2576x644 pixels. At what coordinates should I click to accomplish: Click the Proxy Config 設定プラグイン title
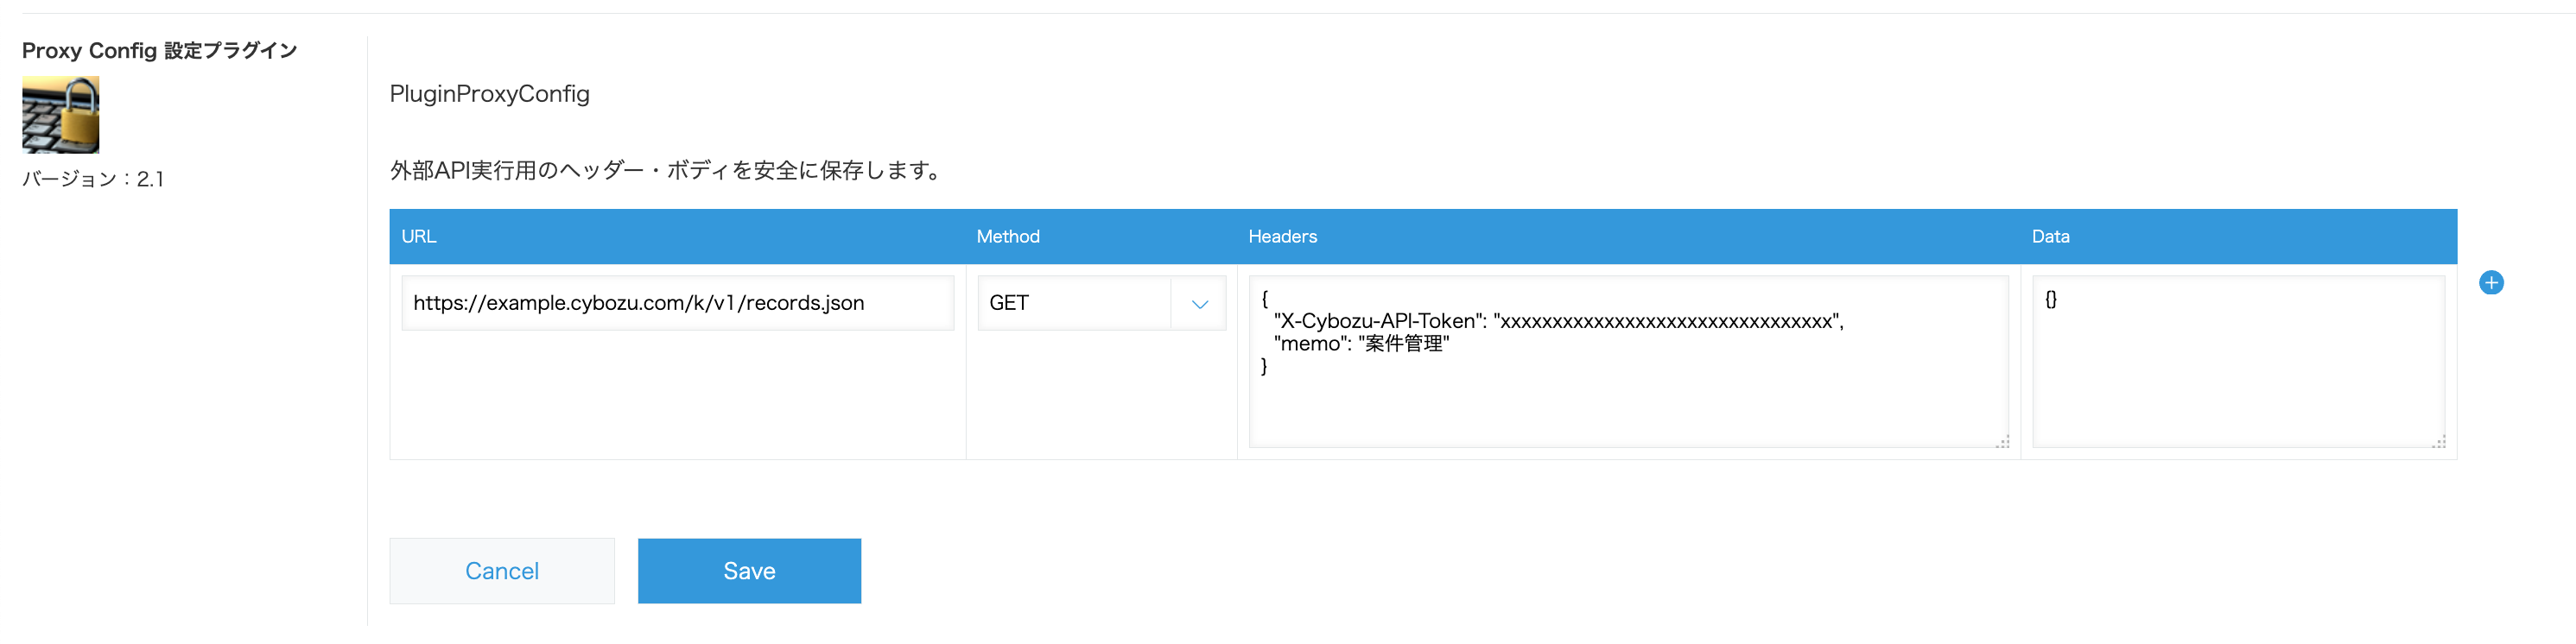[x=158, y=49]
